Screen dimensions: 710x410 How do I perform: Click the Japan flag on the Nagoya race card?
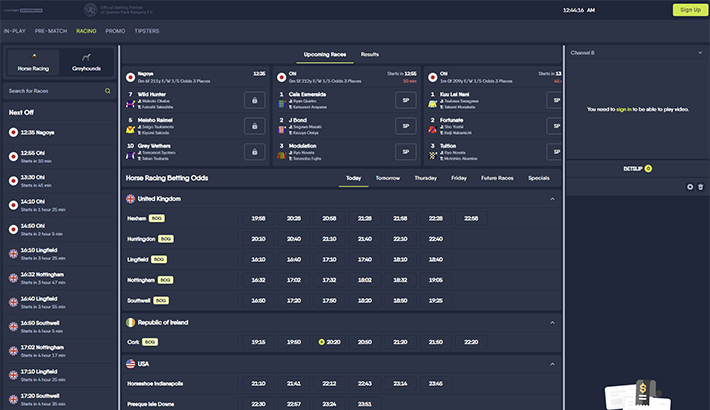130,77
